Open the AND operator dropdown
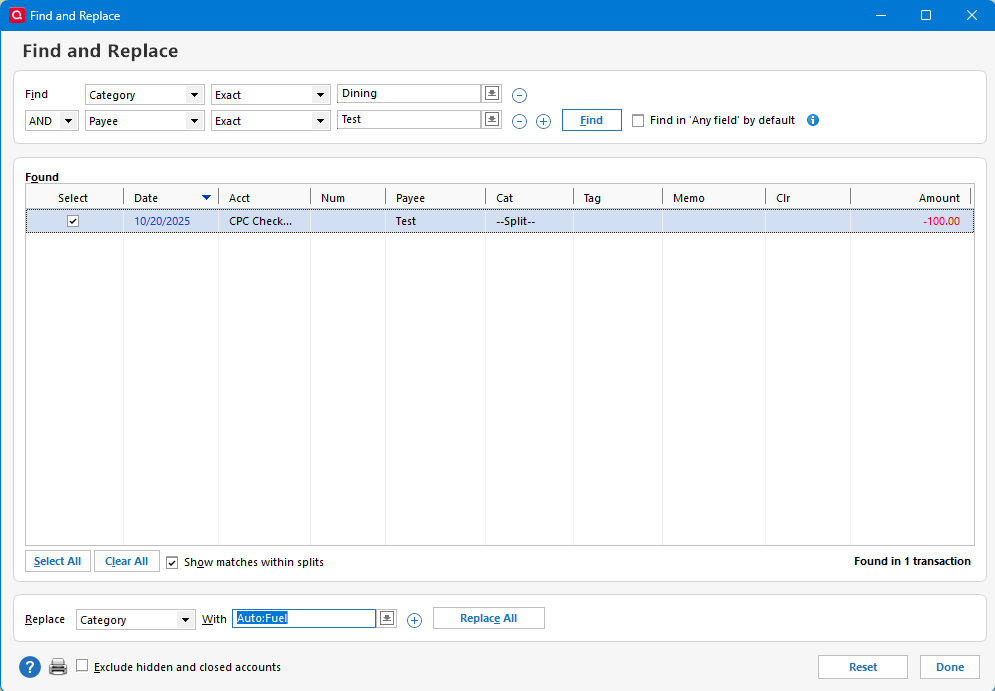Viewport: 995px width, 691px height. coord(52,121)
